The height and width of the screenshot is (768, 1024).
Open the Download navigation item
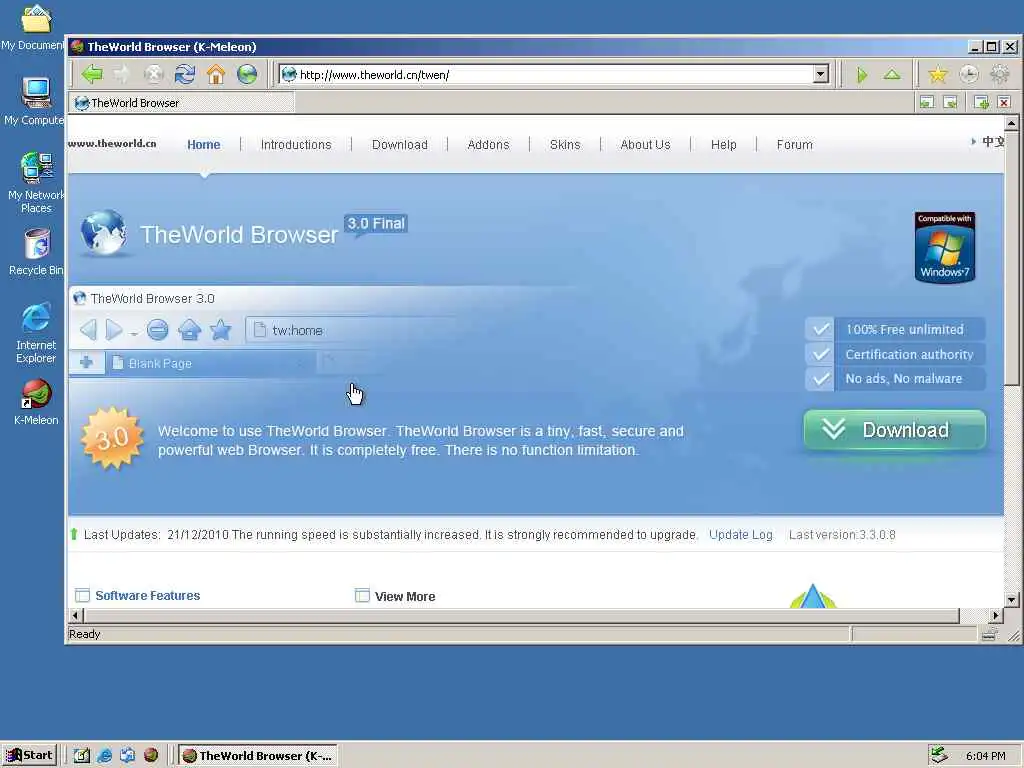[x=400, y=144]
